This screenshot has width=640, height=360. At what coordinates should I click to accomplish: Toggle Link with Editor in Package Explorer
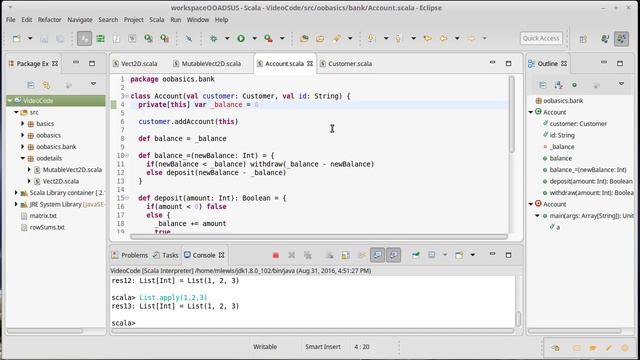coord(46,85)
